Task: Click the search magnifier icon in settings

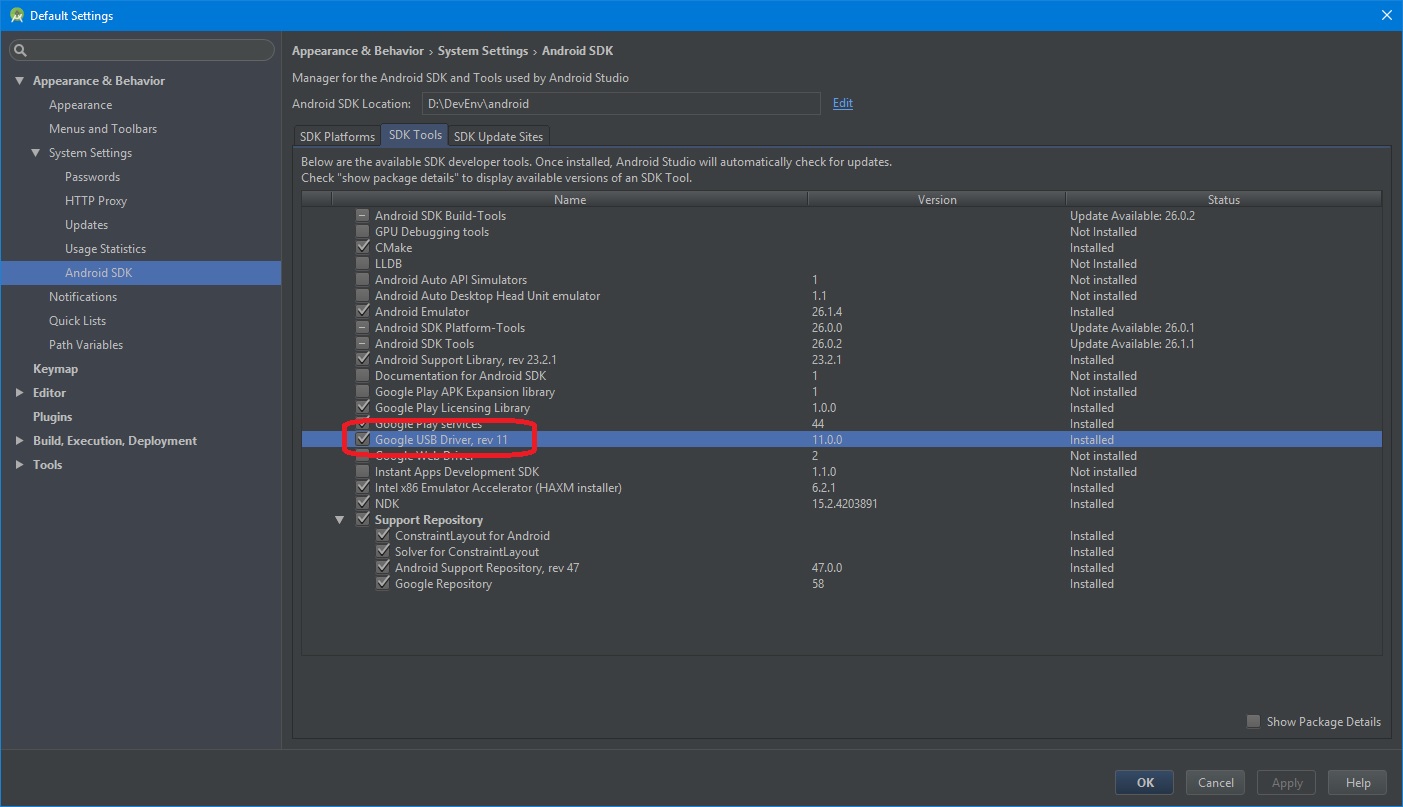Action: click(x=20, y=50)
